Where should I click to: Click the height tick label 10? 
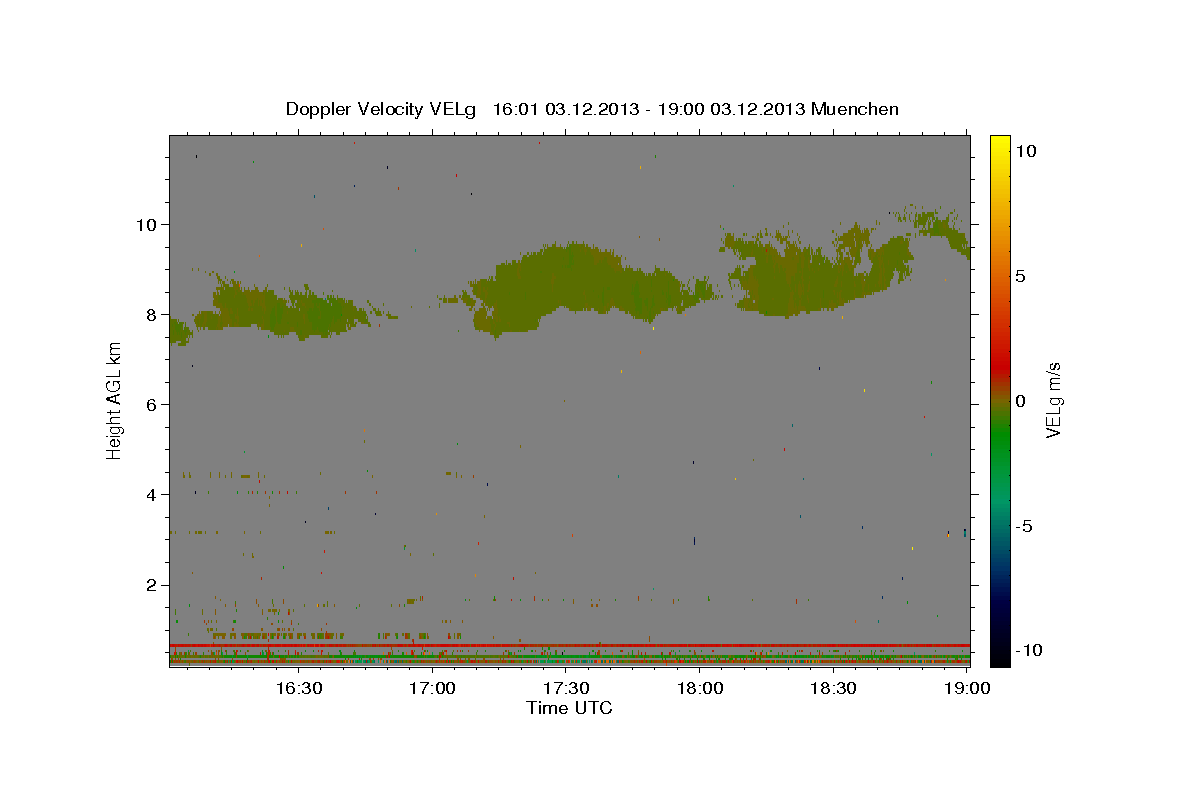[x=146, y=224]
